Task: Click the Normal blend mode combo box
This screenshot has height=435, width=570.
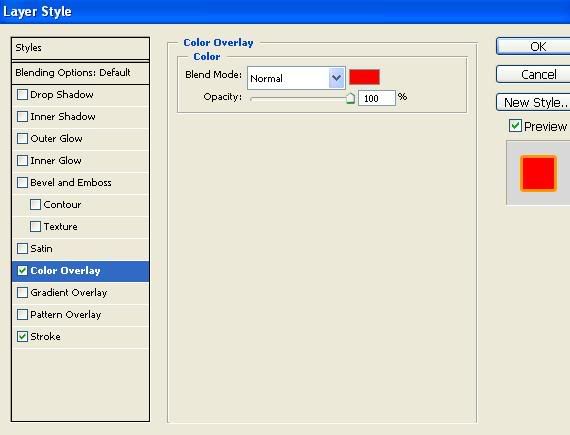Action: pos(296,78)
